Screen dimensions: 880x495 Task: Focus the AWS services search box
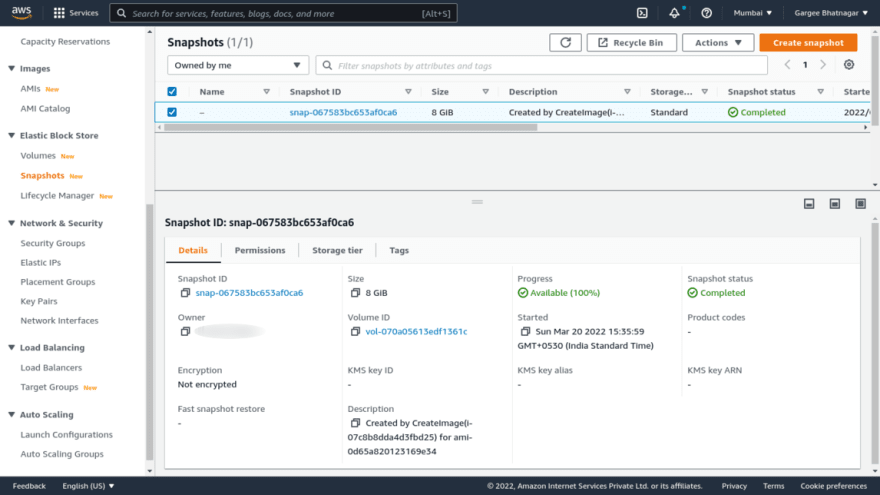point(283,13)
